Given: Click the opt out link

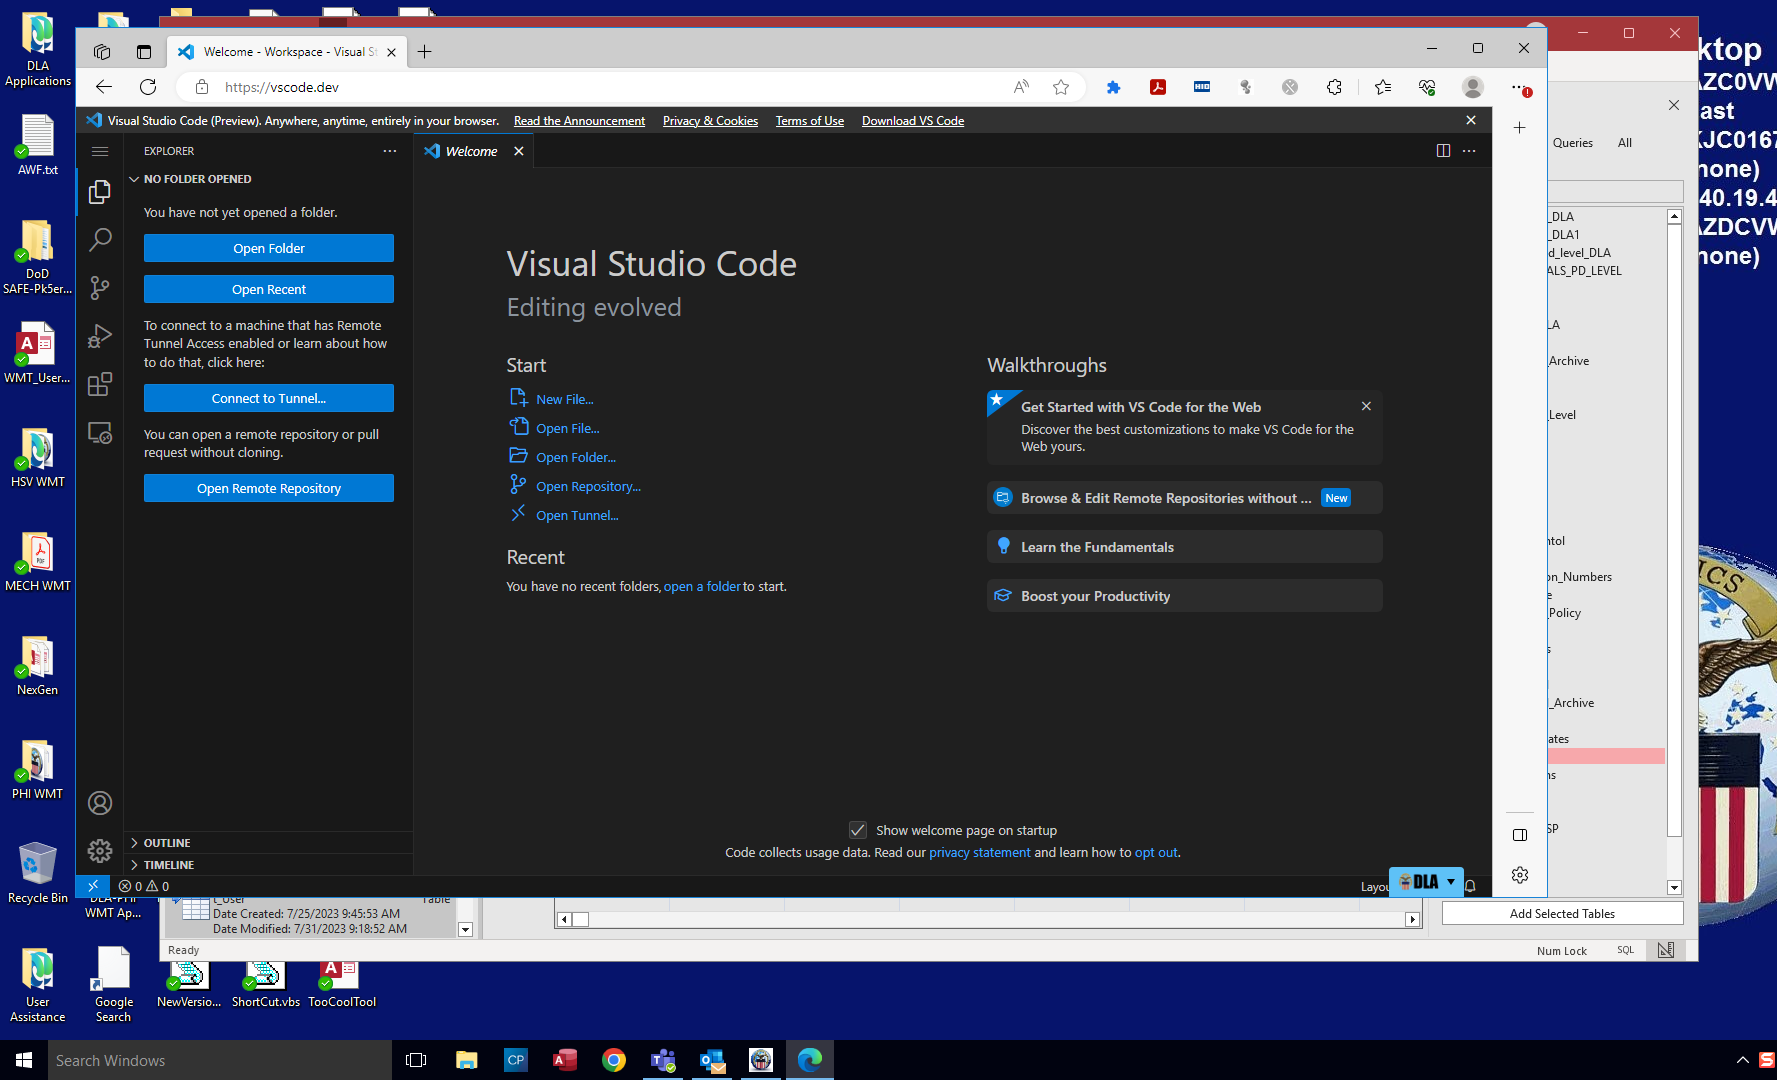Looking at the screenshot, I should 1156,852.
